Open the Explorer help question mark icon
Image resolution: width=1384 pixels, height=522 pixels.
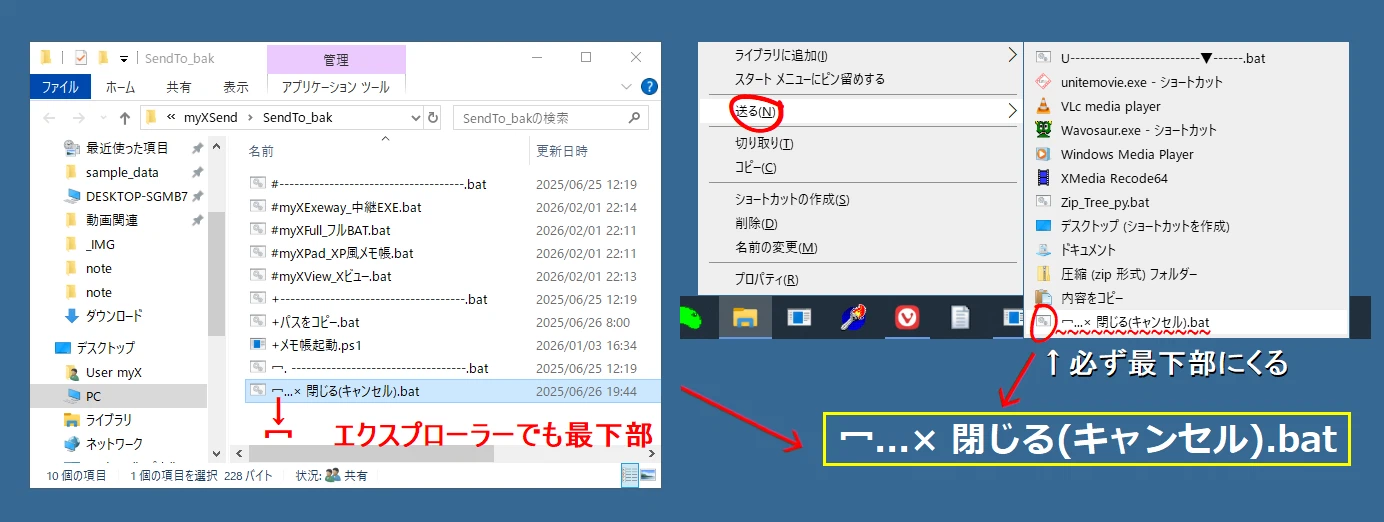pyautogui.click(x=650, y=87)
